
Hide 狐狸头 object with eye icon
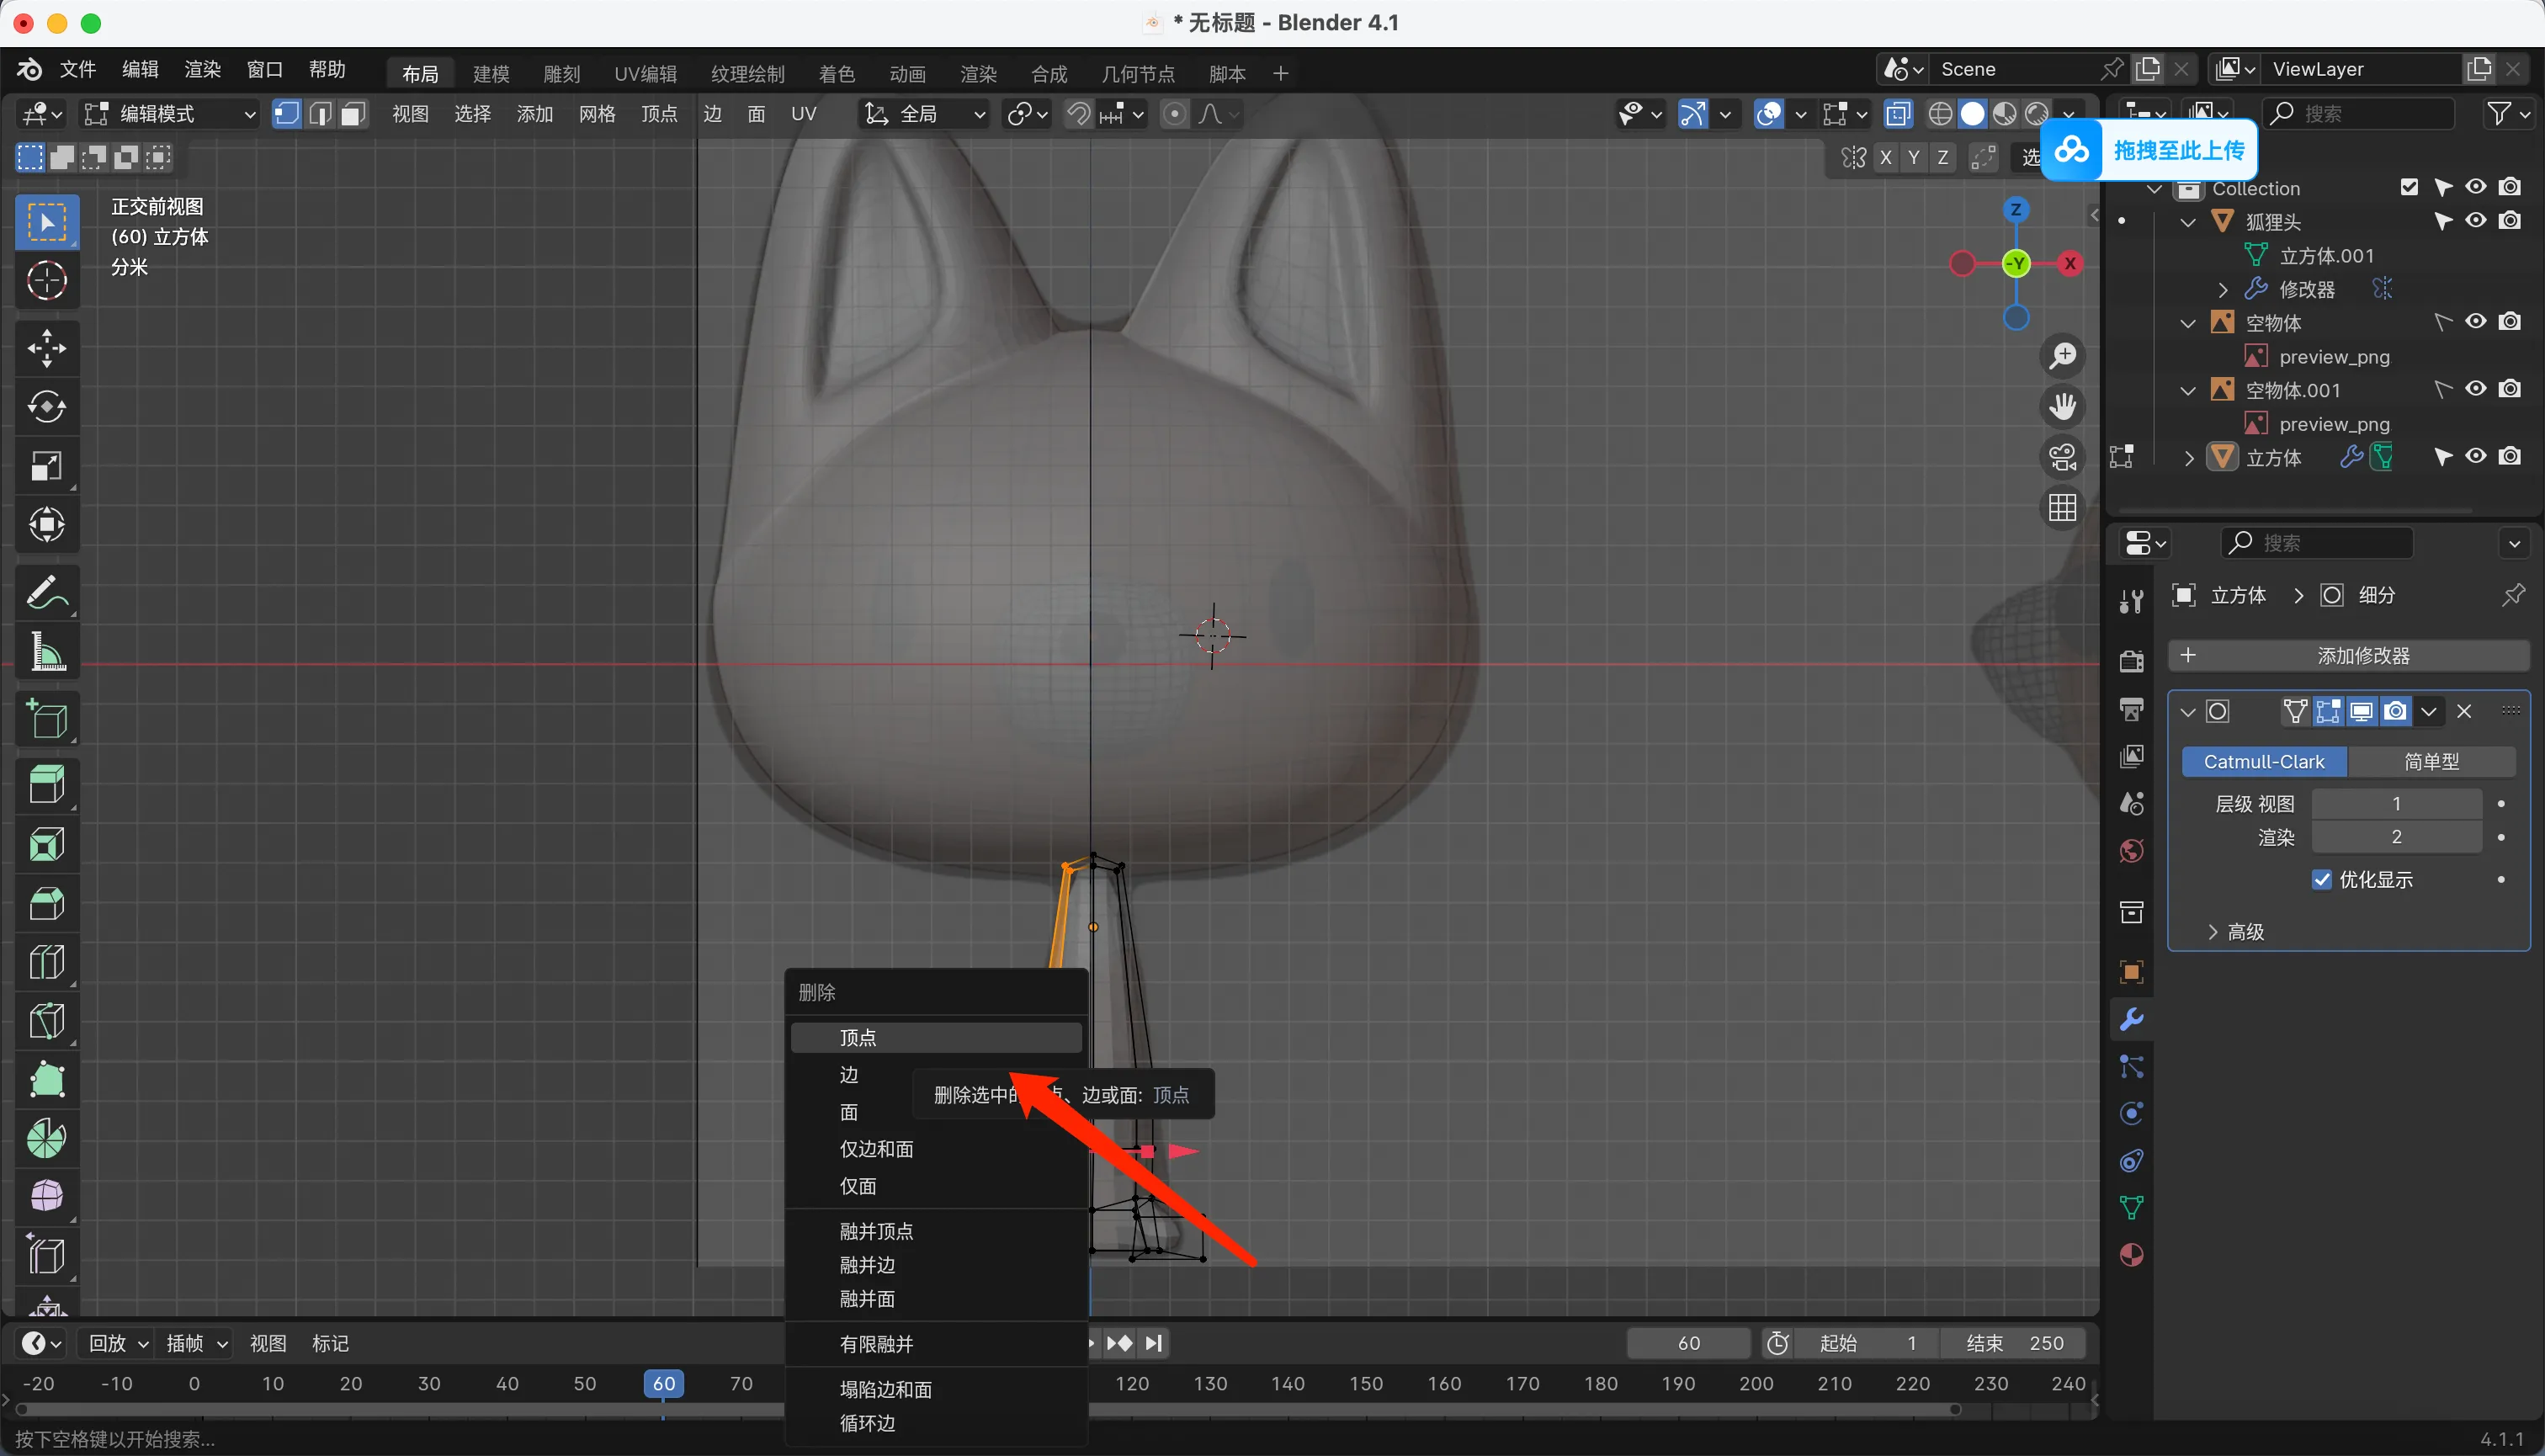pyautogui.click(x=2476, y=221)
